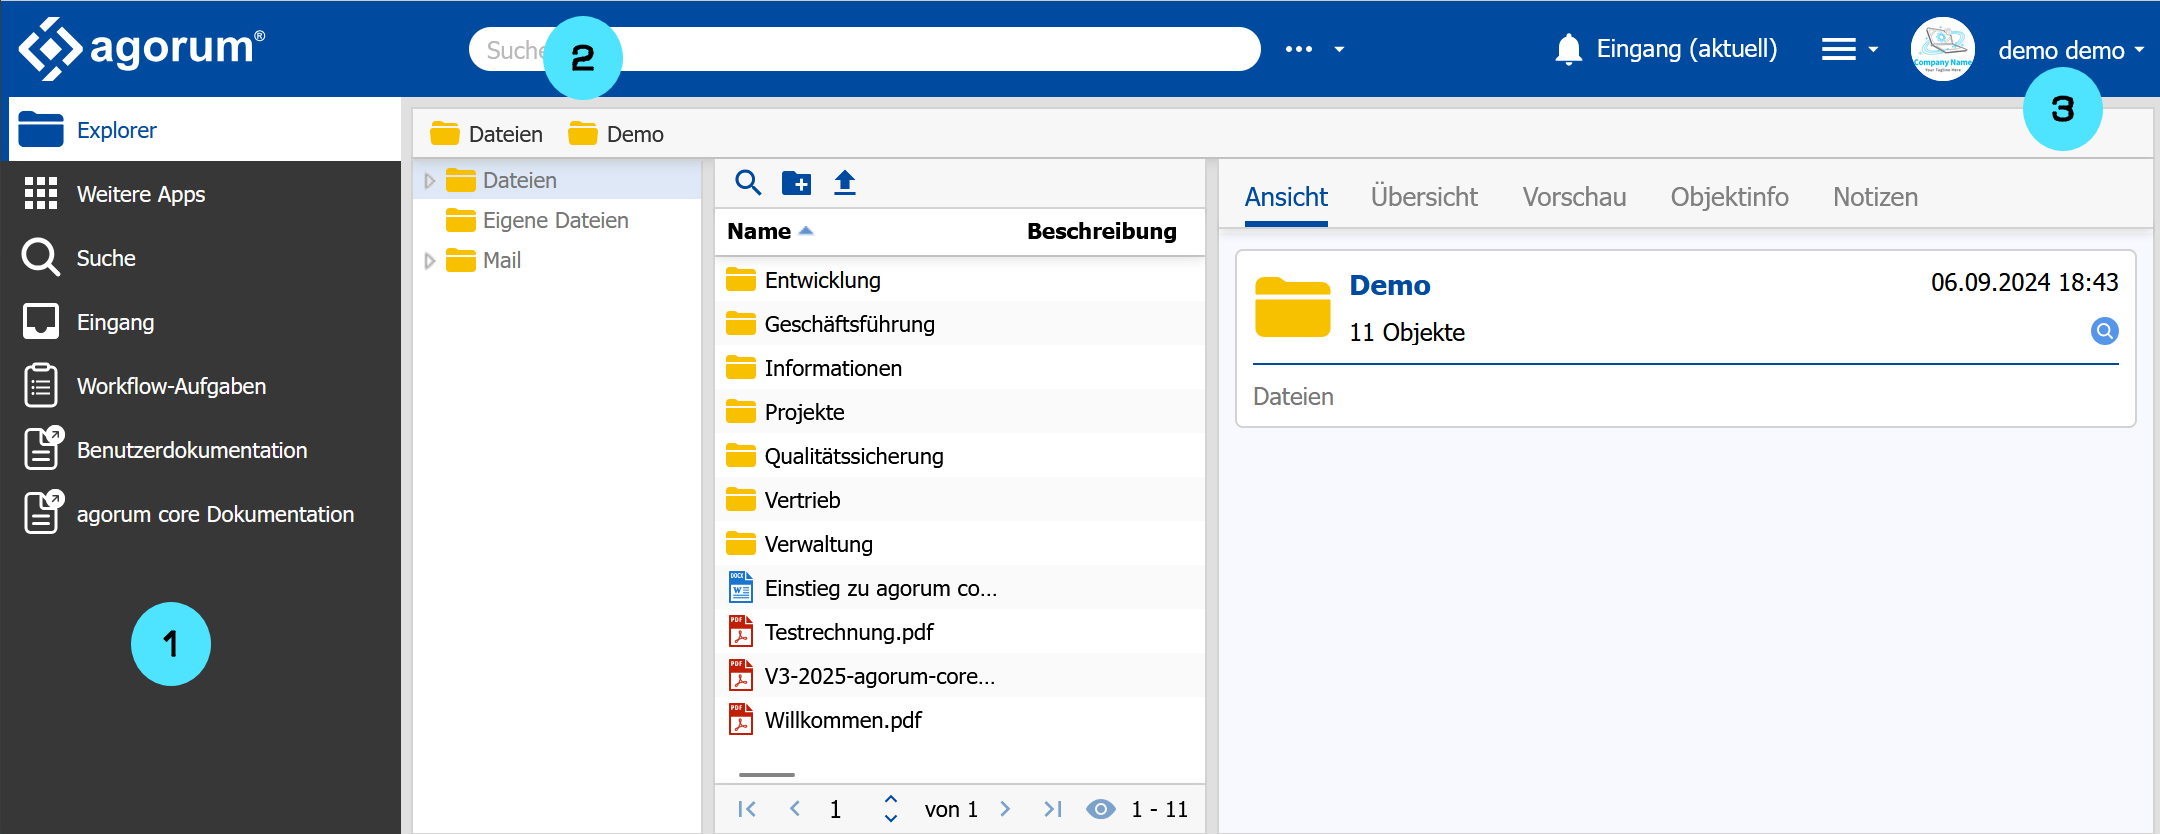Open the Entwicklung folder
The width and height of the screenshot is (2160, 834).
click(960, 280)
